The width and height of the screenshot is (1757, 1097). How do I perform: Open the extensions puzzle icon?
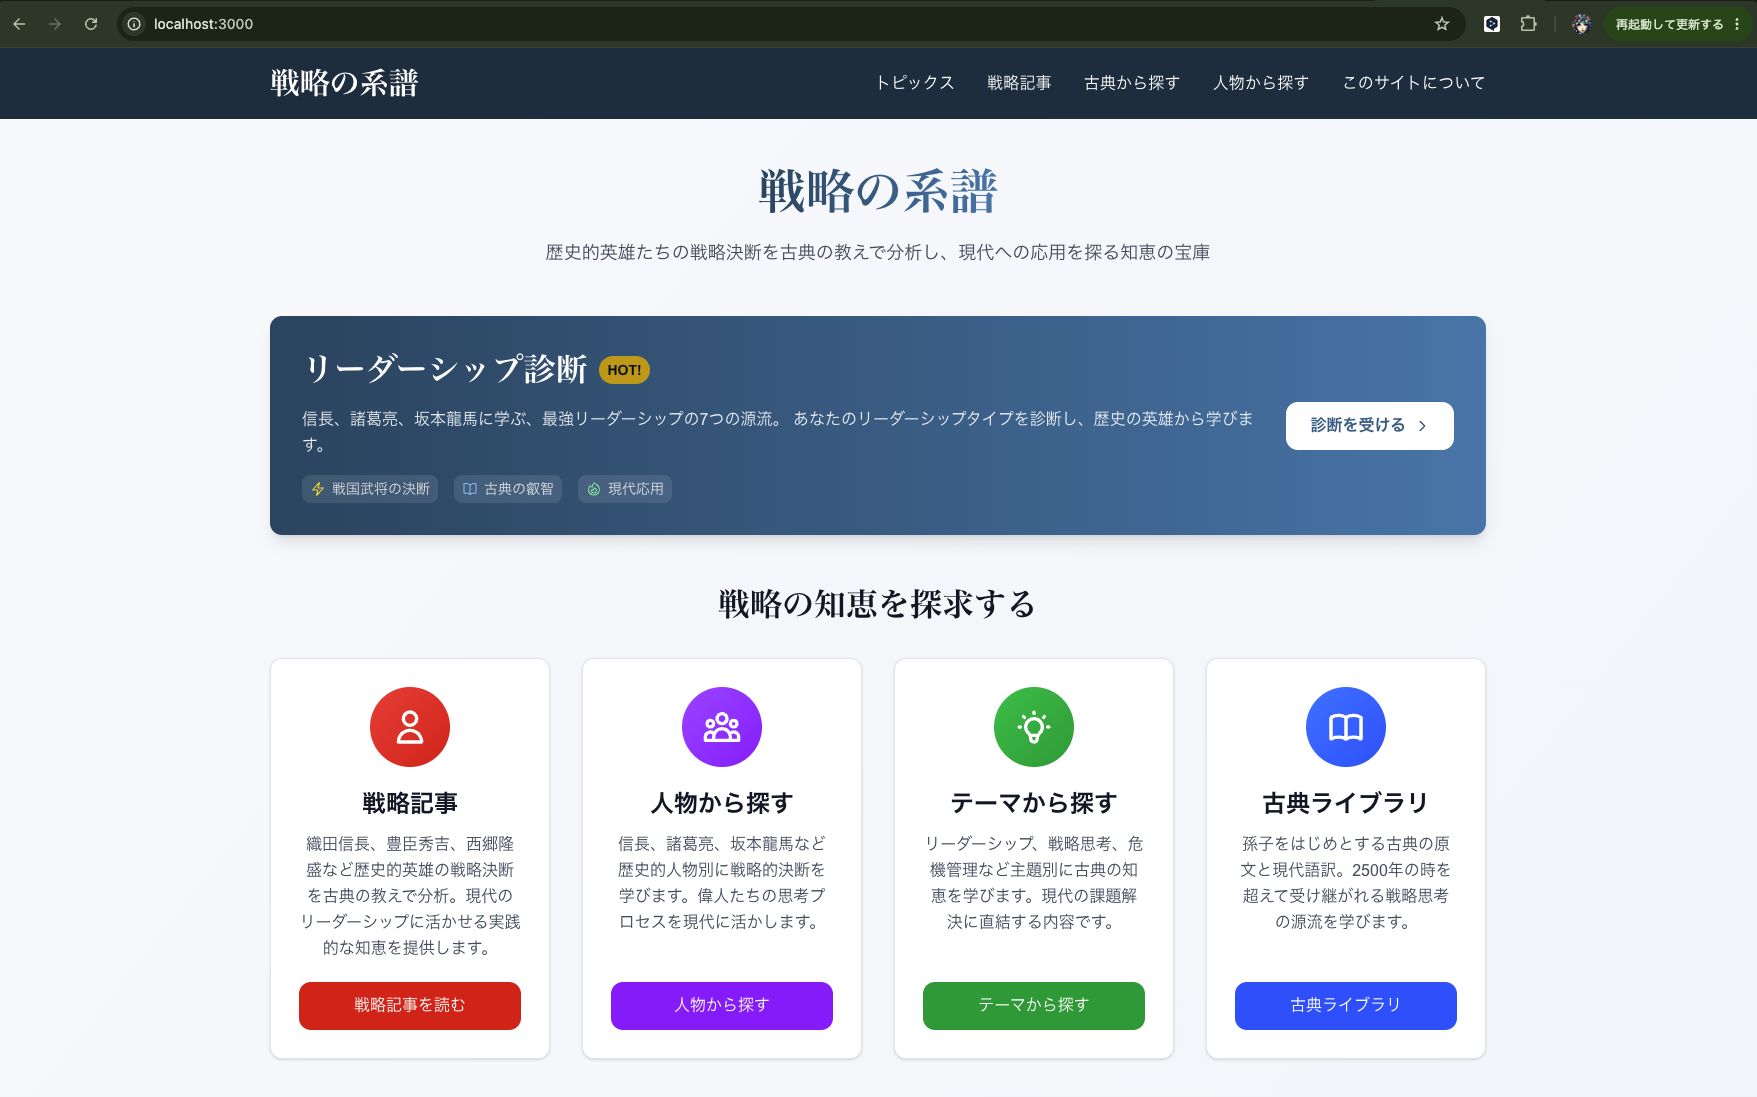[x=1528, y=24]
